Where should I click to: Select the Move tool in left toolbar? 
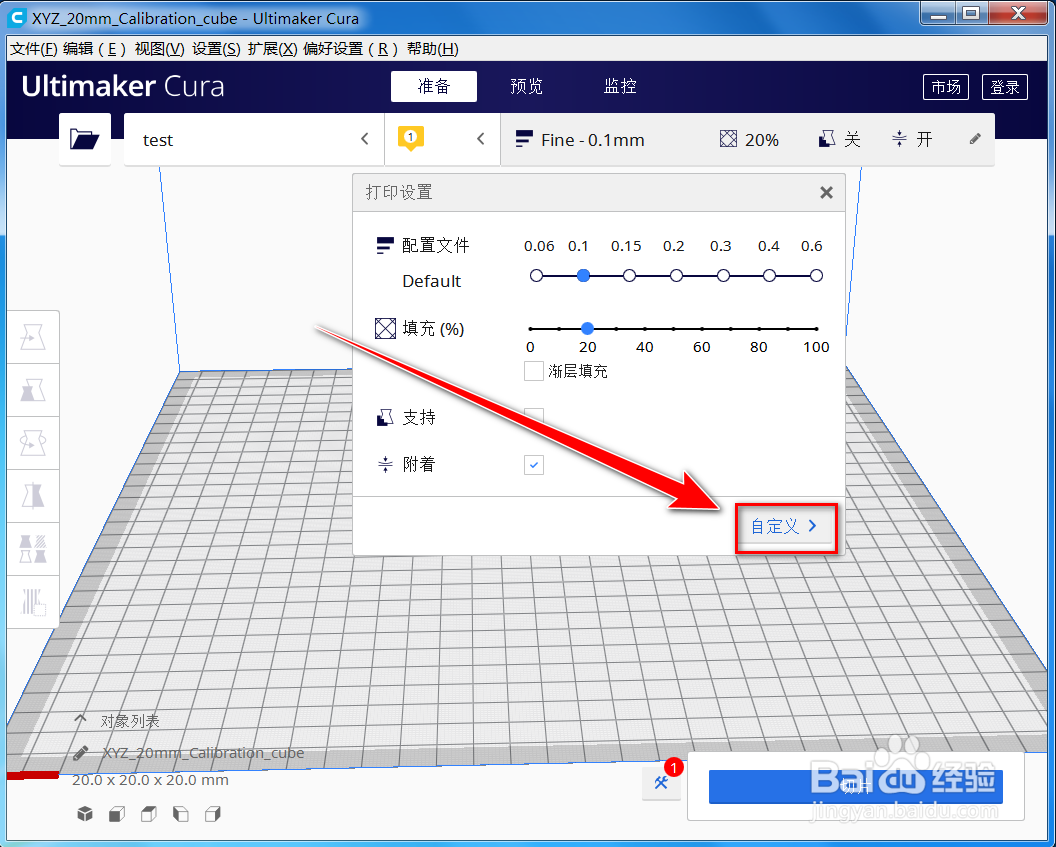pos(33,337)
